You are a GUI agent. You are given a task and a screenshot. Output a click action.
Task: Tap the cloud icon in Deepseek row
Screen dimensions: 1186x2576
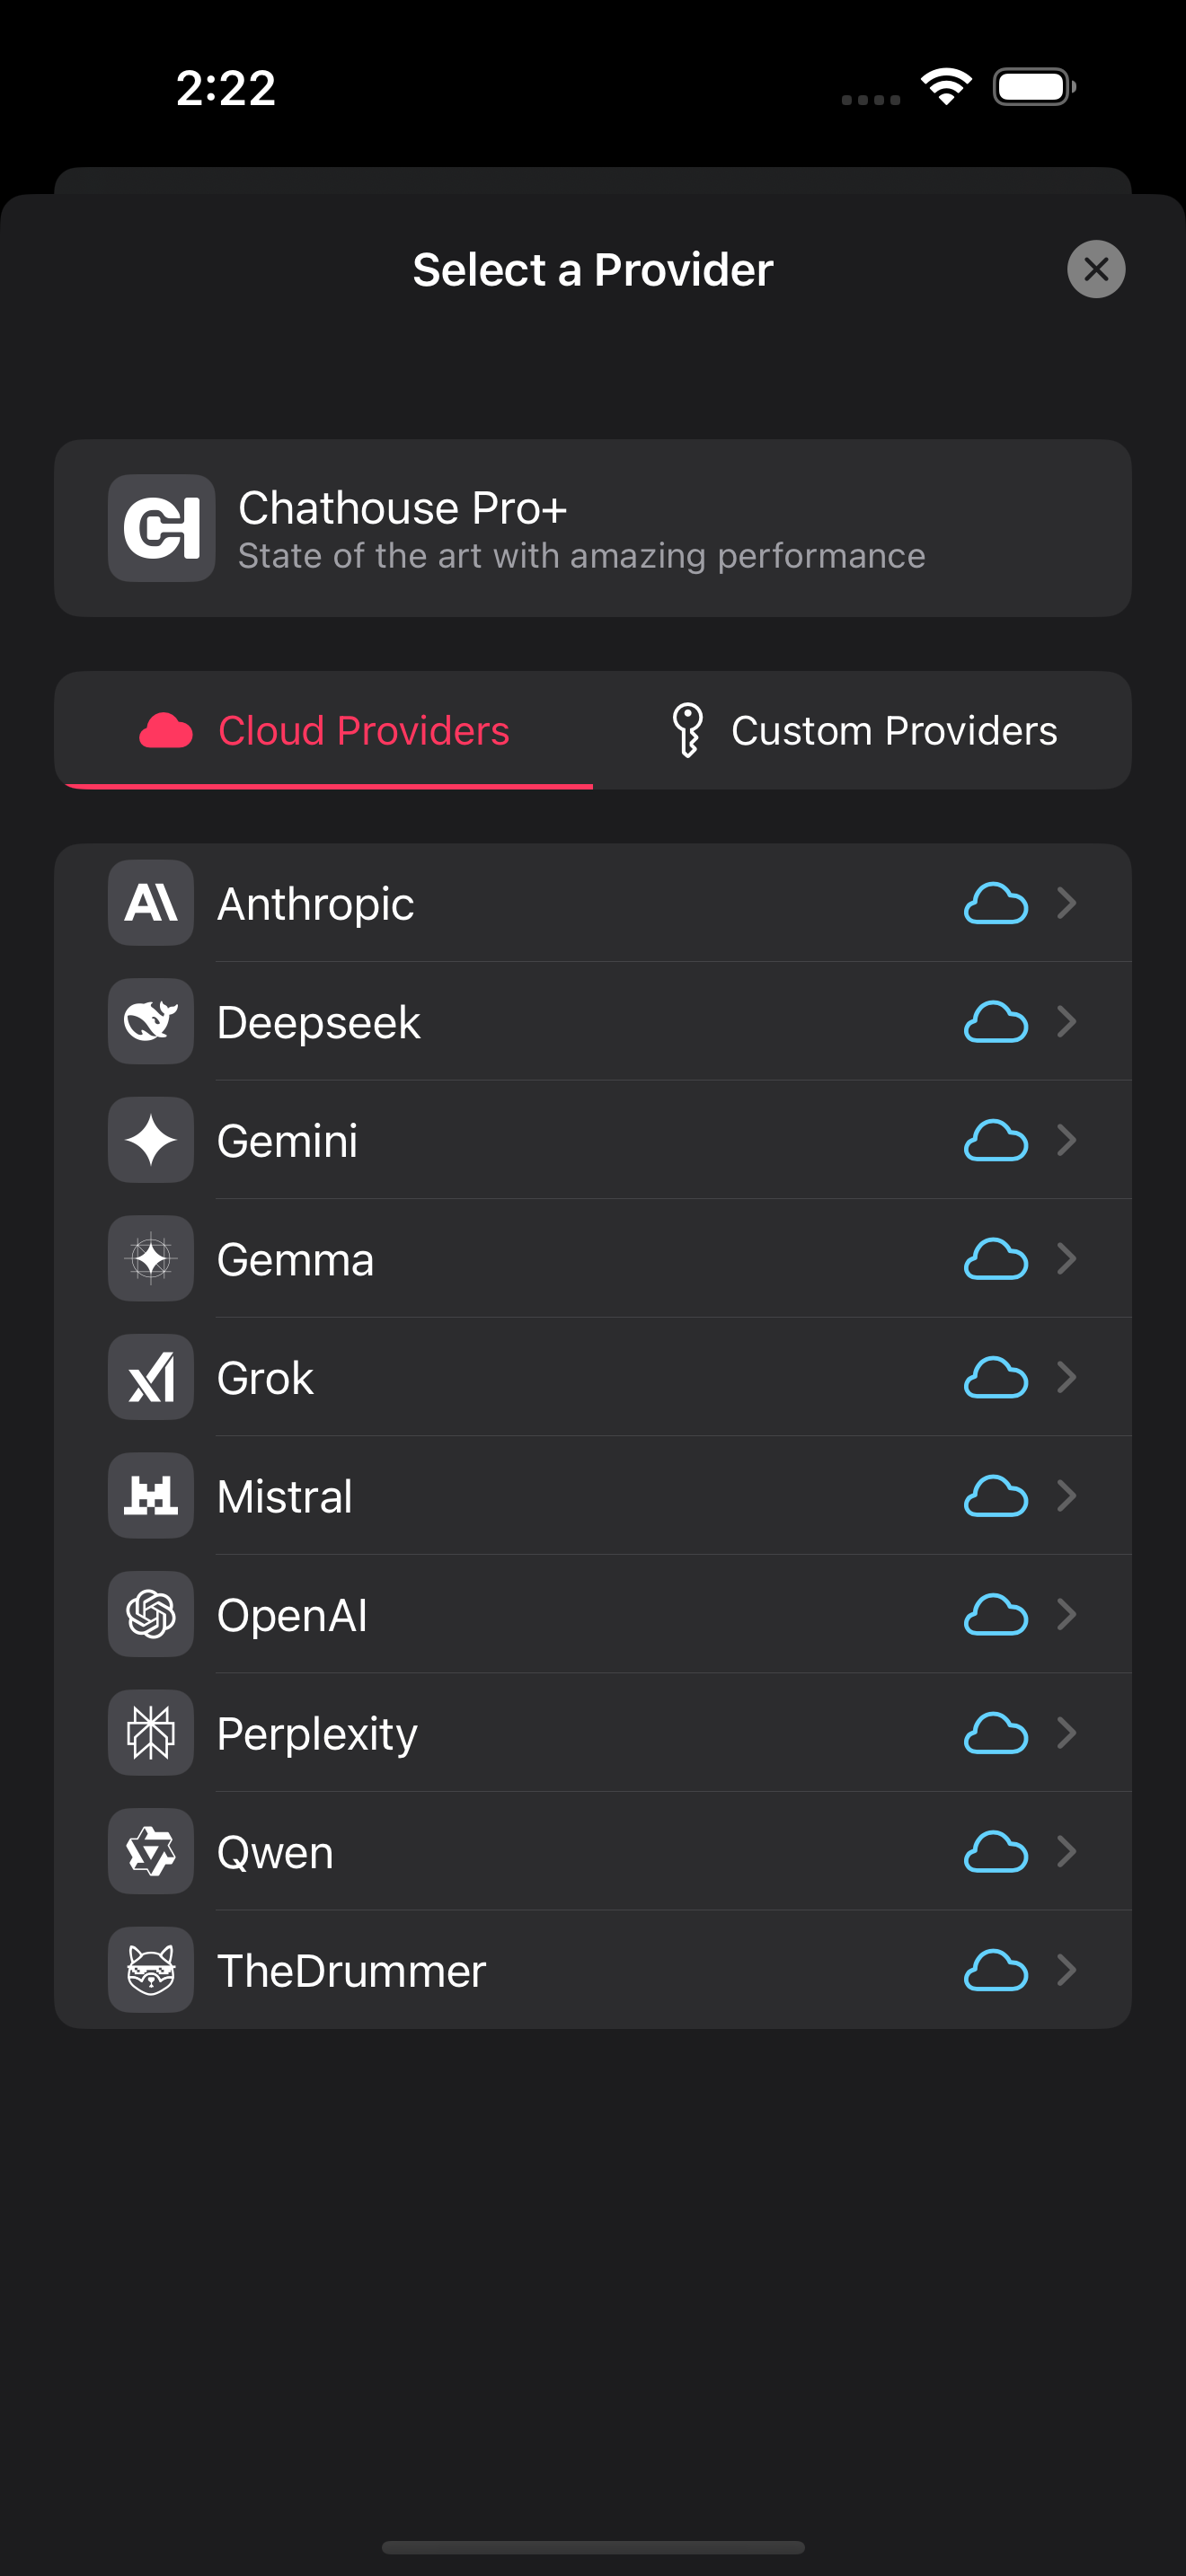coord(995,1022)
